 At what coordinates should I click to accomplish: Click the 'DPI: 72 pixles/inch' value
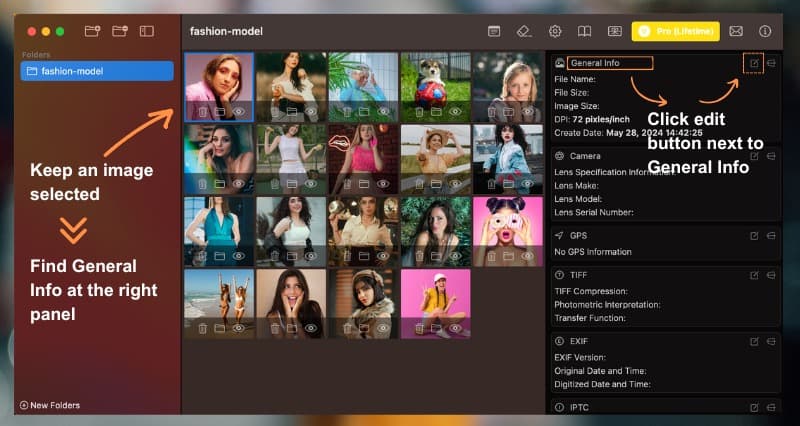tap(592, 119)
